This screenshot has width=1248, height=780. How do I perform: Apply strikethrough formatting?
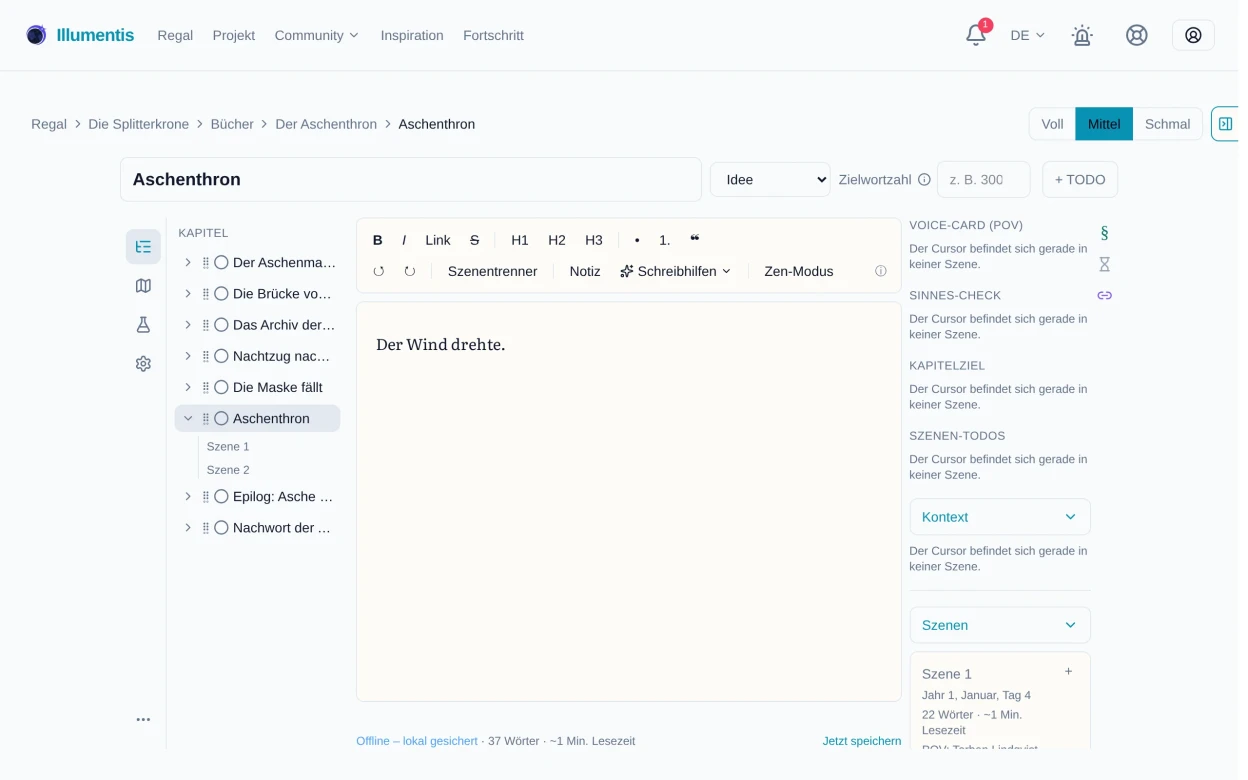[474, 240]
